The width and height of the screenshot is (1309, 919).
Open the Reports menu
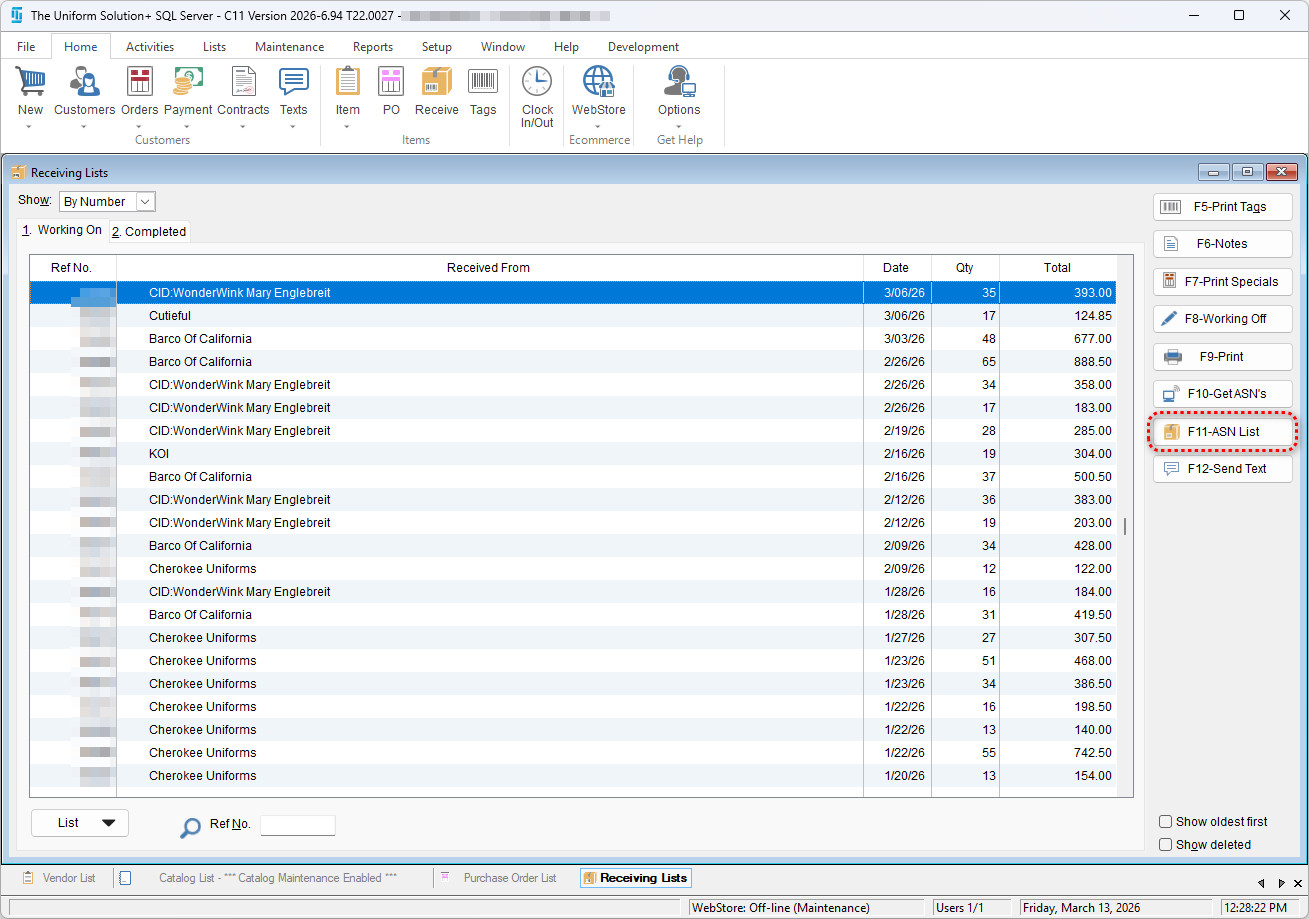click(x=372, y=47)
